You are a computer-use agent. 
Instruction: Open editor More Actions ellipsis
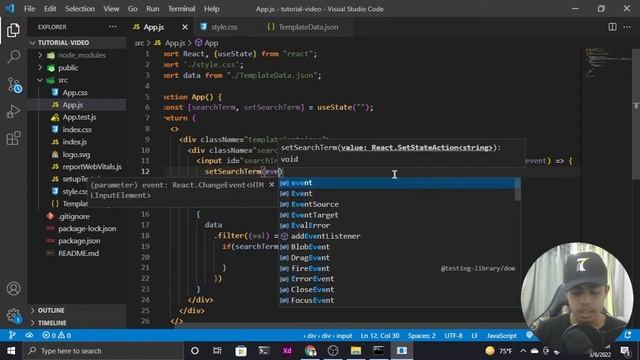(627, 27)
